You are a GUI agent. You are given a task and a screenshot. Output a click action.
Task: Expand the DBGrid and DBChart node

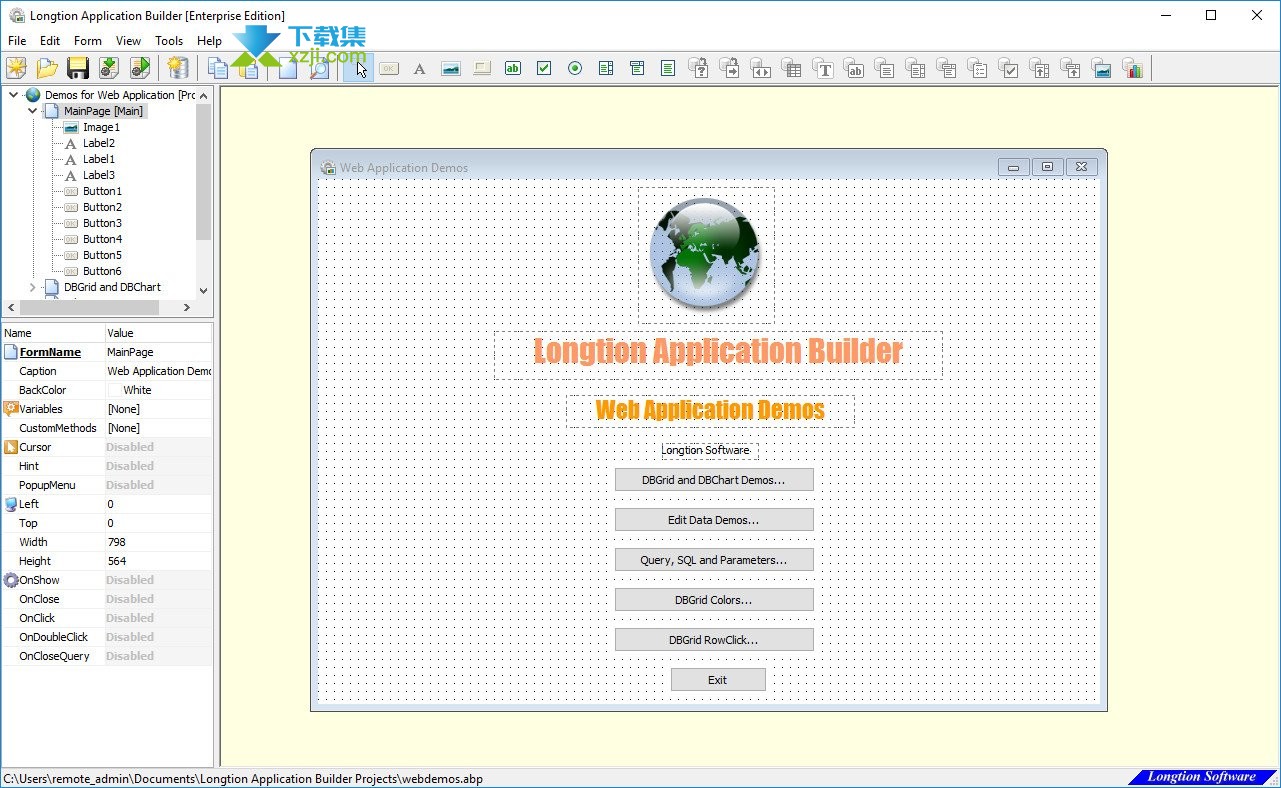tap(33, 287)
